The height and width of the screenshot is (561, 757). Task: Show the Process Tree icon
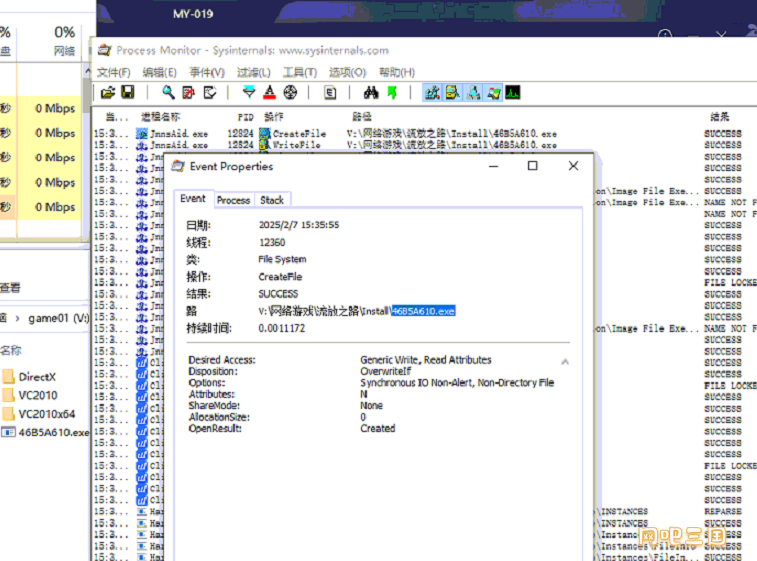[x=330, y=92]
